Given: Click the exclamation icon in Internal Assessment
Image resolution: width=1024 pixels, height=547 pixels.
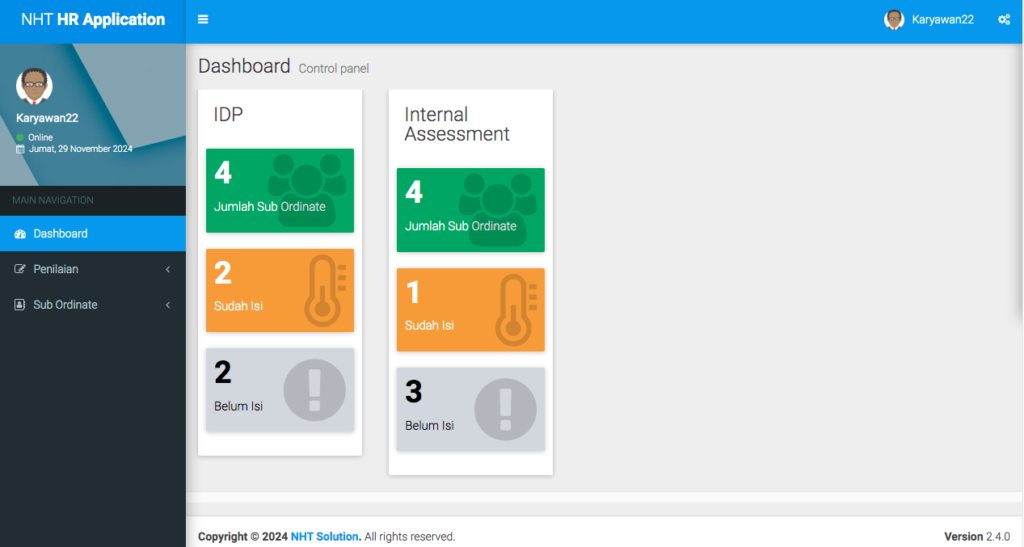Looking at the screenshot, I should [x=504, y=409].
